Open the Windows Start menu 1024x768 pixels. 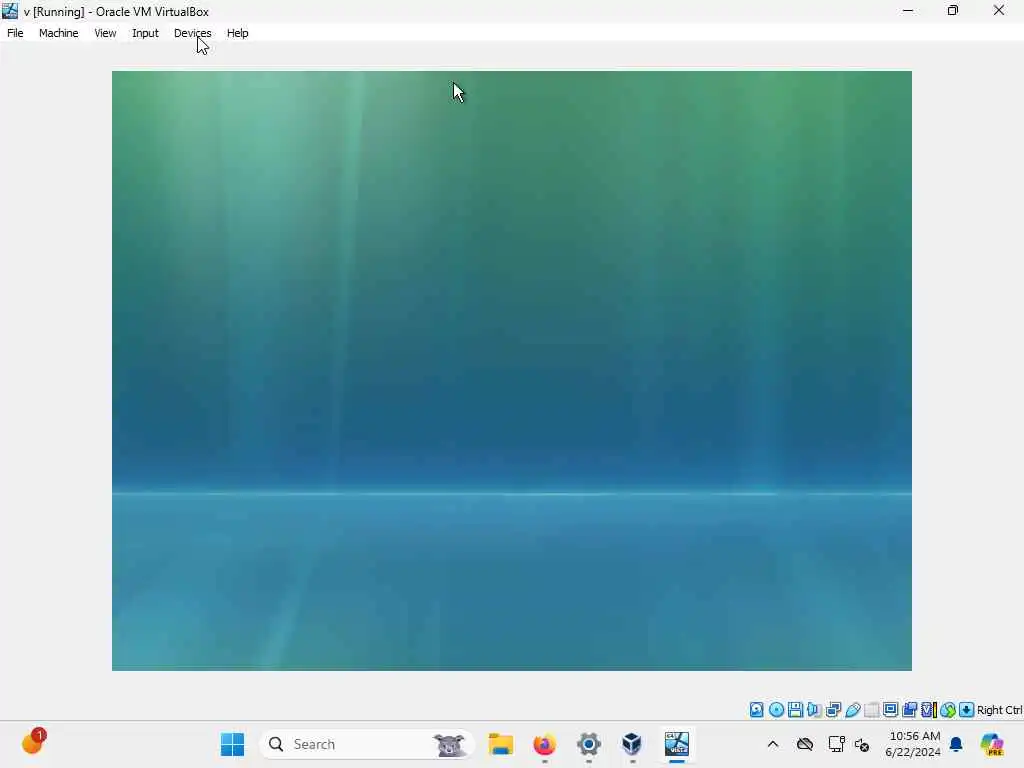click(232, 744)
